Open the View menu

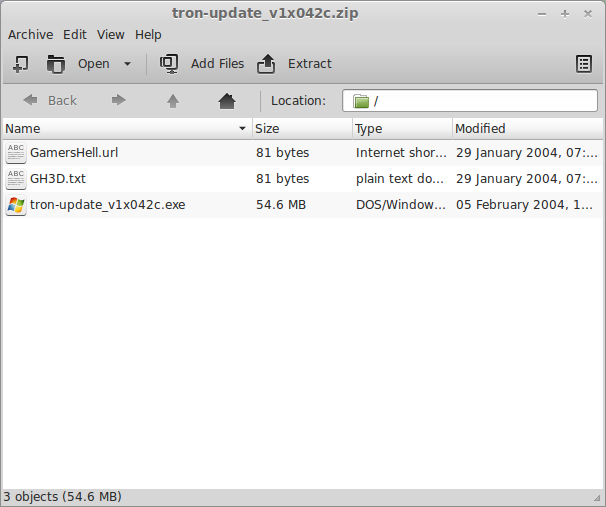click(x=111, y=35)
